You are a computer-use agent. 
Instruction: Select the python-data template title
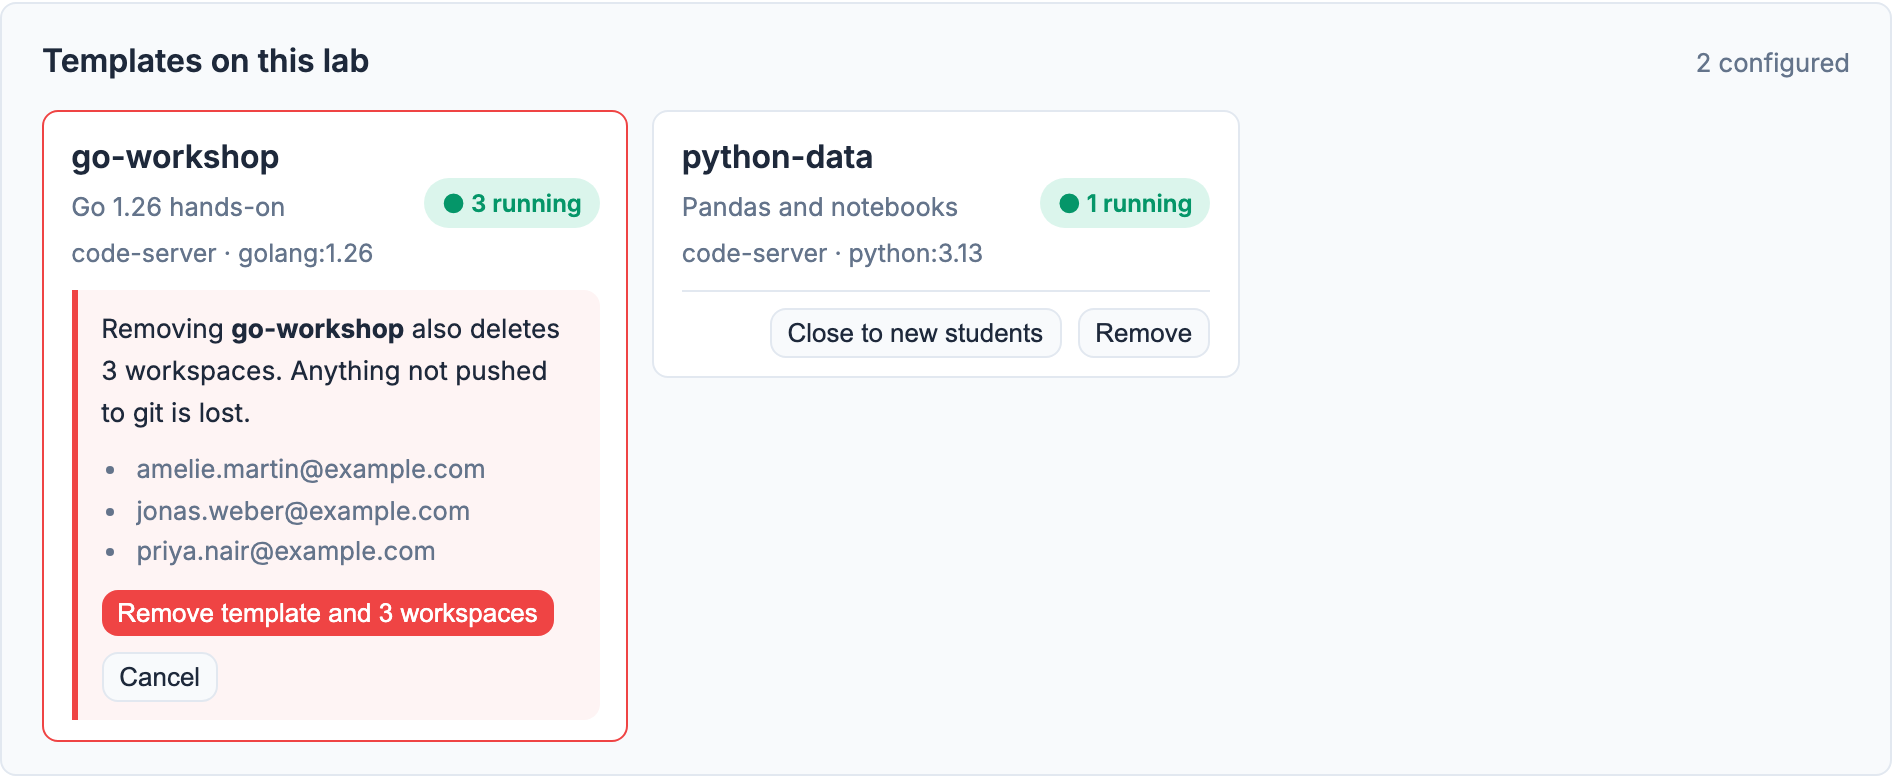point(777,157)
